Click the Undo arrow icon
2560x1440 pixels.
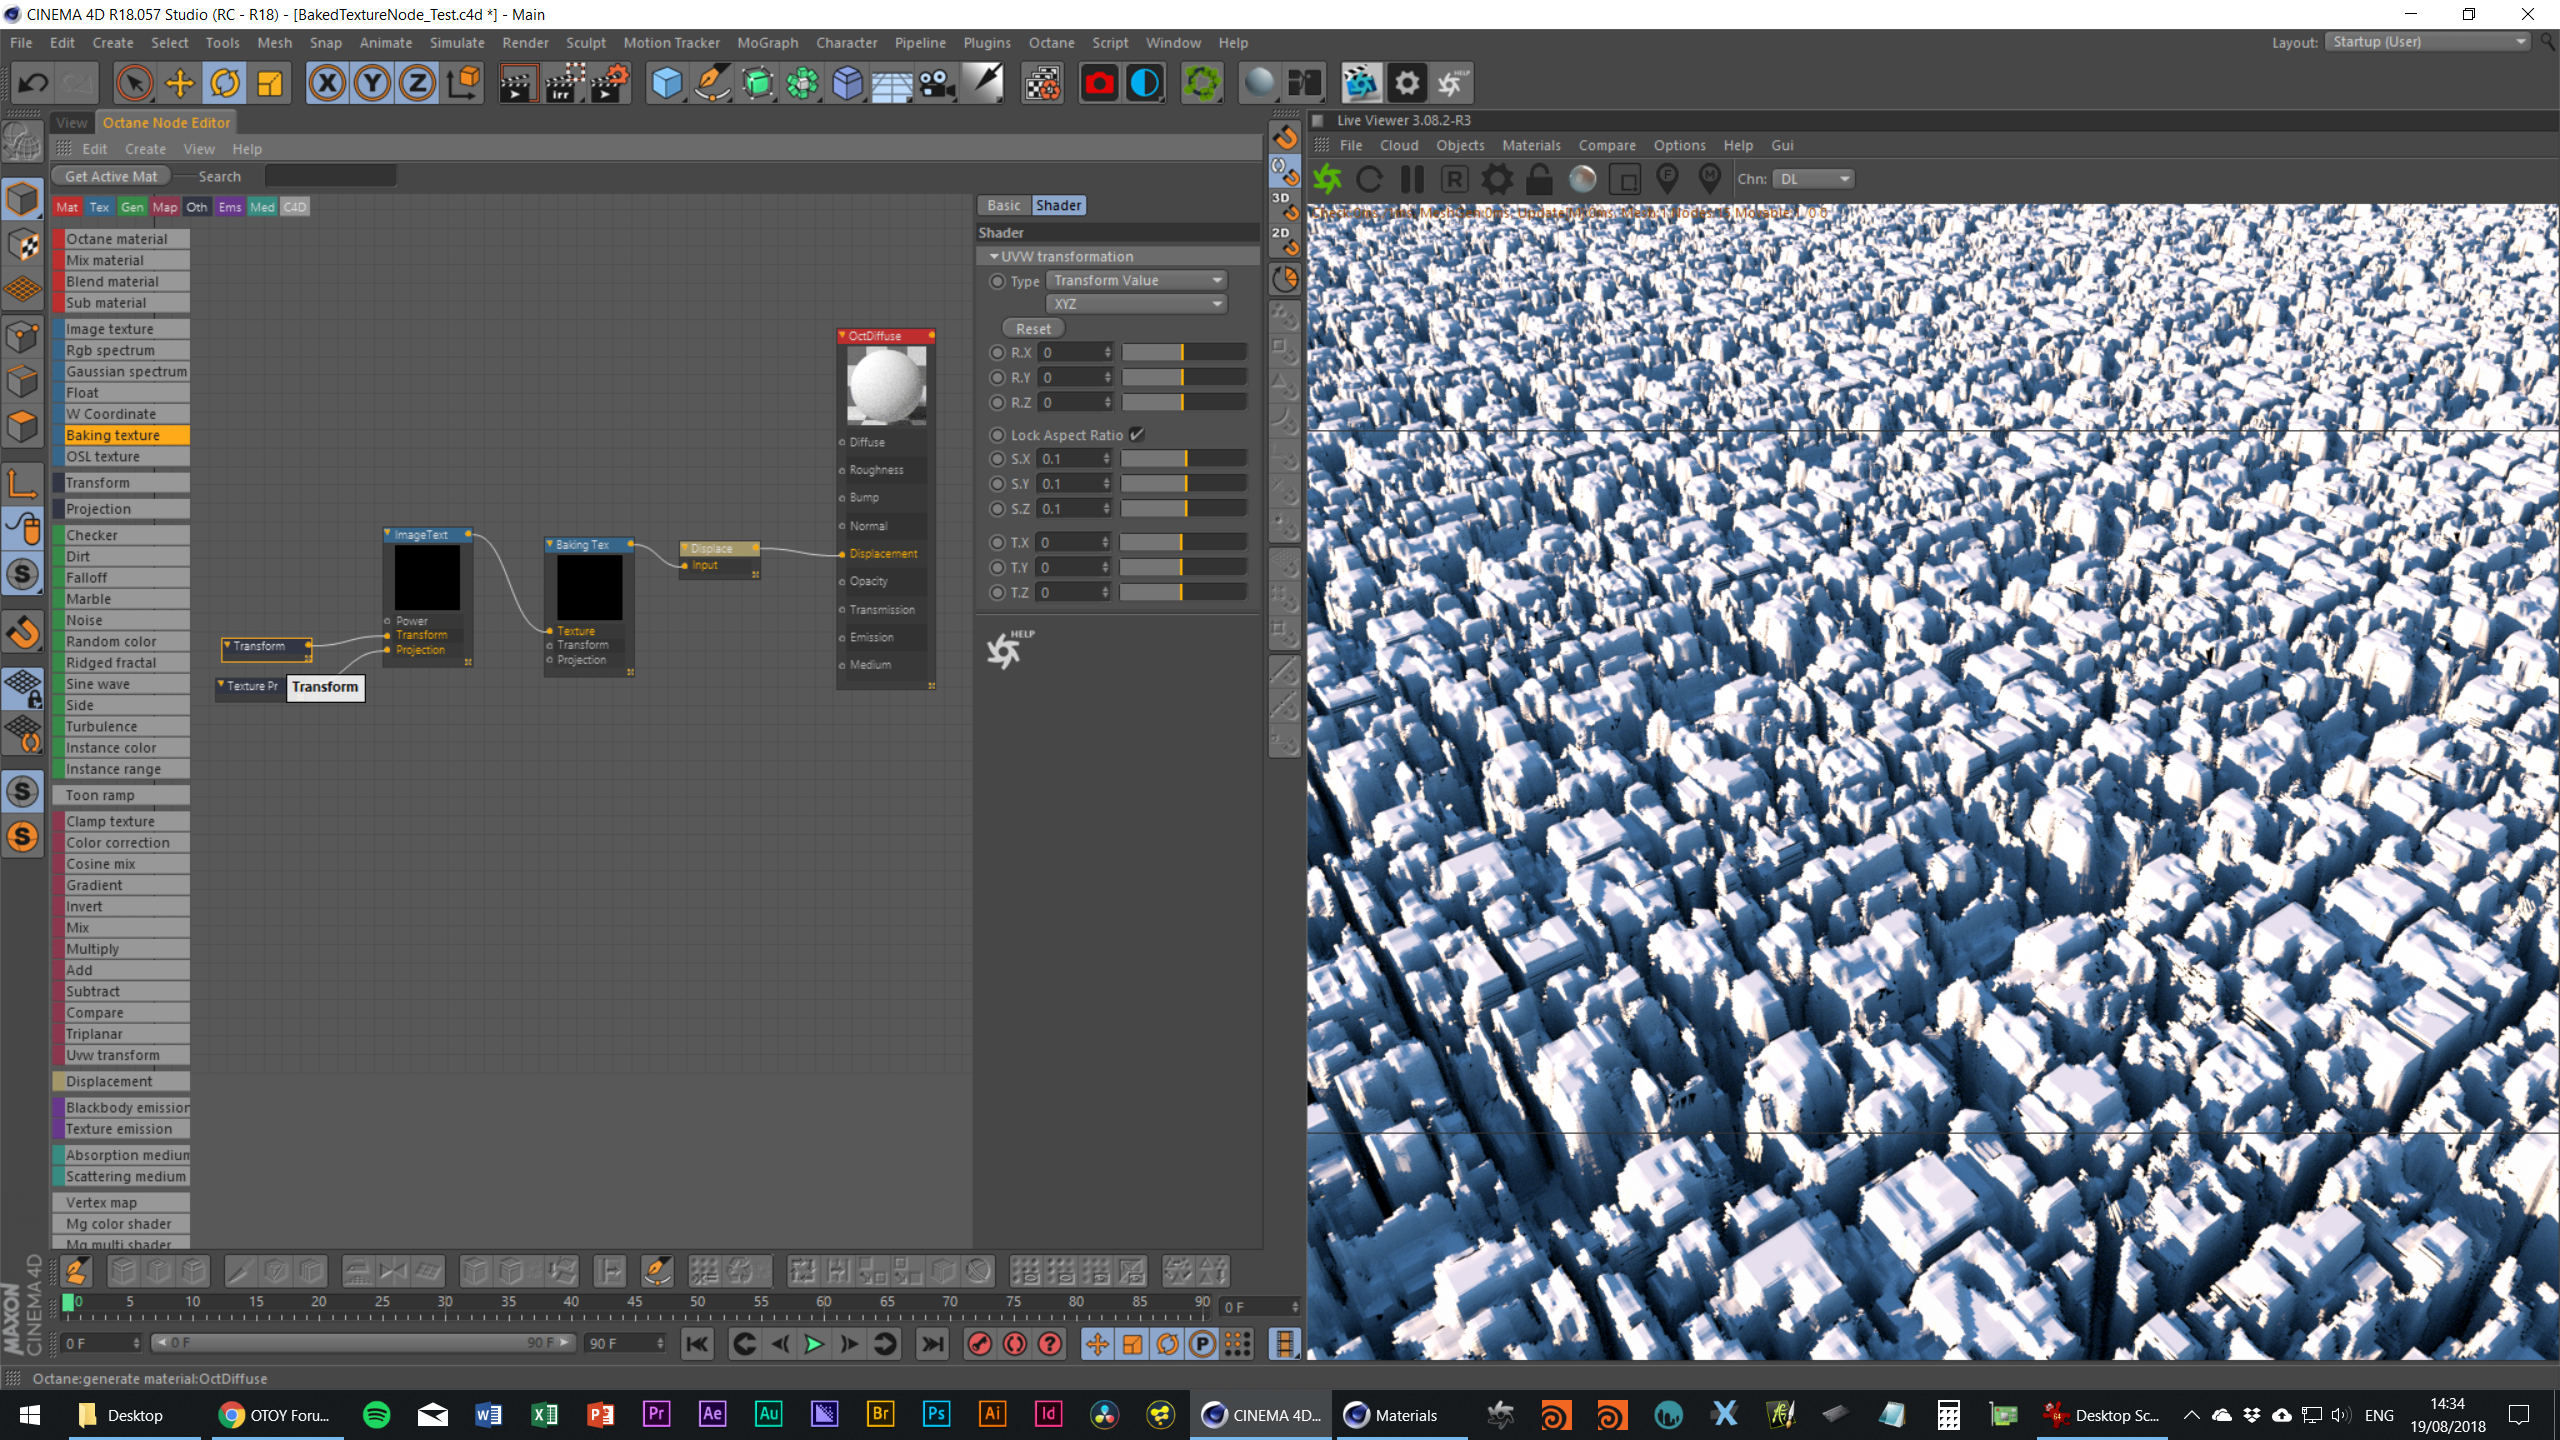[33, 84]
